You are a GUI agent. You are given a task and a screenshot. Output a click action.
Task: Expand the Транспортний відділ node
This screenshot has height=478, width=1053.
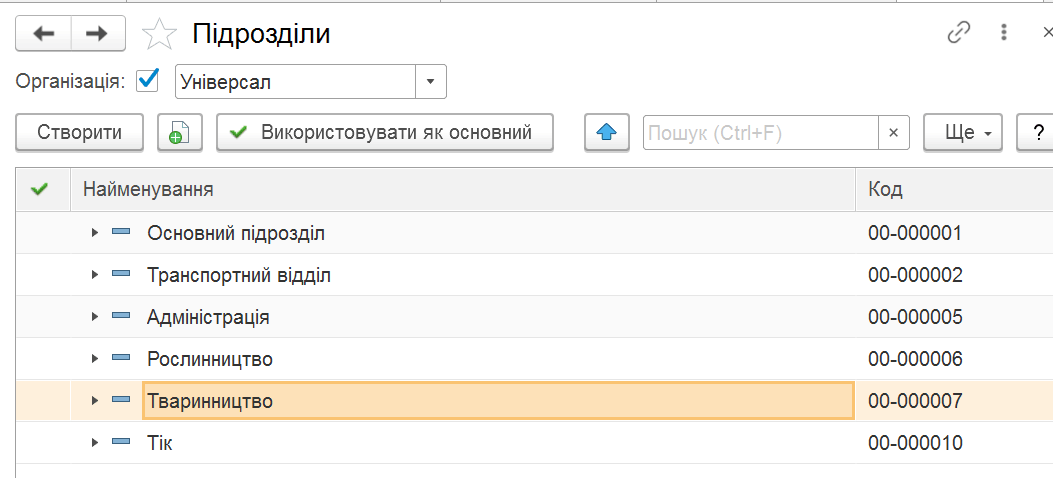pyautogui.click(x=95, y=274)
